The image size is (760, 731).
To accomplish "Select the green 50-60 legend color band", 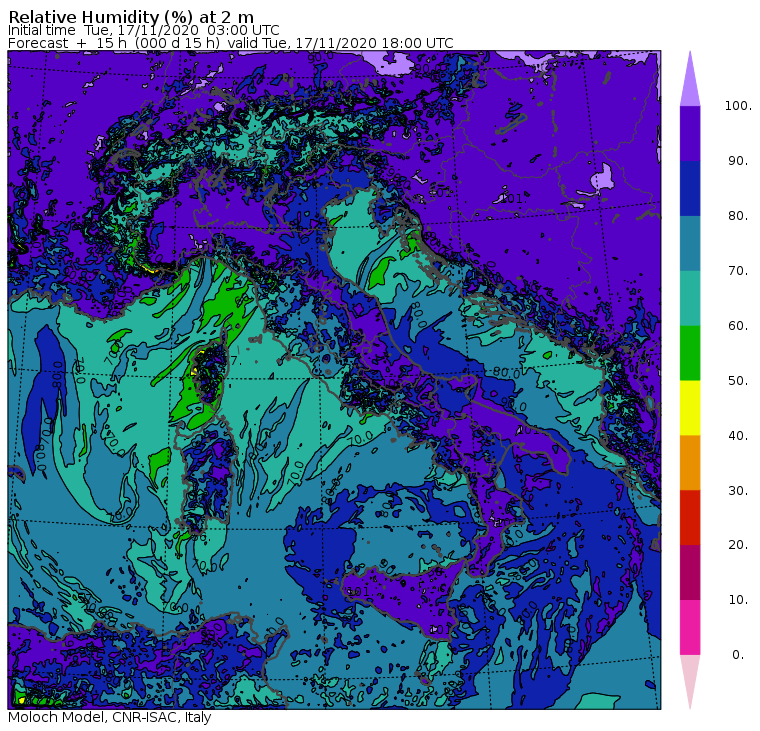I will pos(690,353).
